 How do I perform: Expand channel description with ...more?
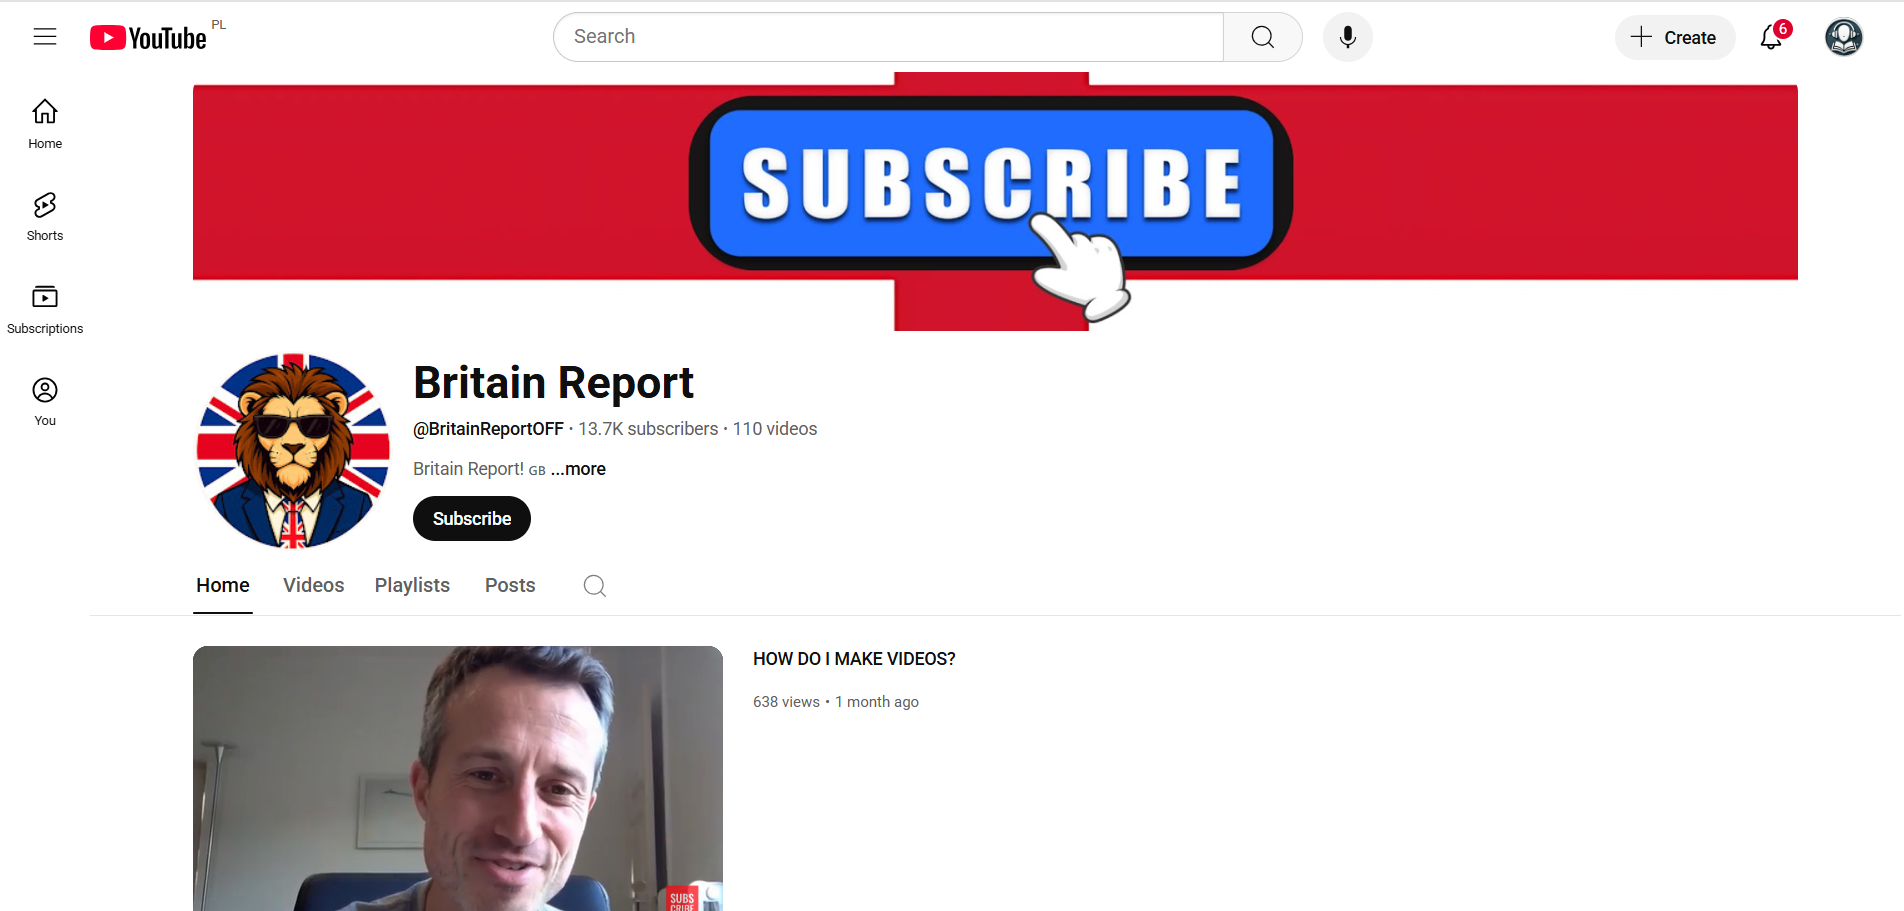pyautogui.click(x=578, y=469)
